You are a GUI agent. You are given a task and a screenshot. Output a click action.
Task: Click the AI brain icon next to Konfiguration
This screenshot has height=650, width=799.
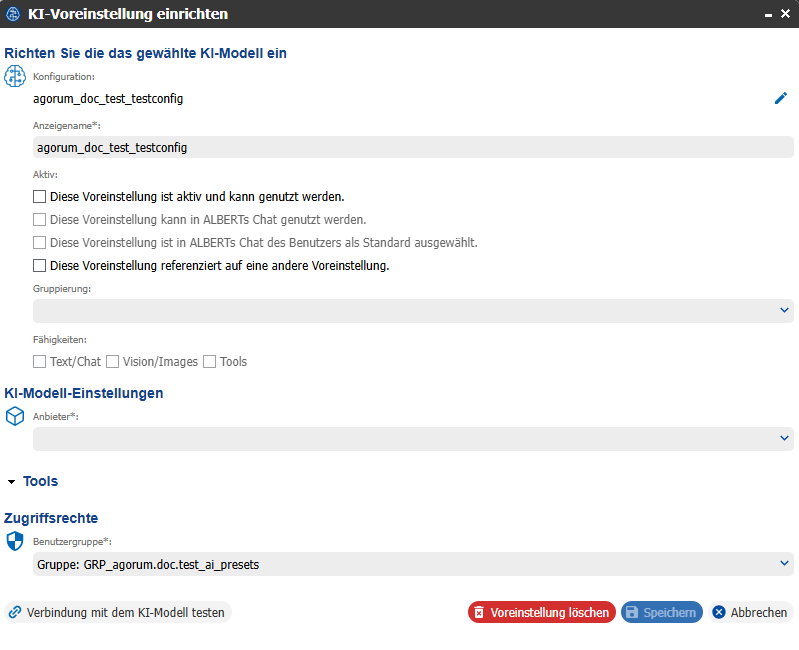click(15, 76)
